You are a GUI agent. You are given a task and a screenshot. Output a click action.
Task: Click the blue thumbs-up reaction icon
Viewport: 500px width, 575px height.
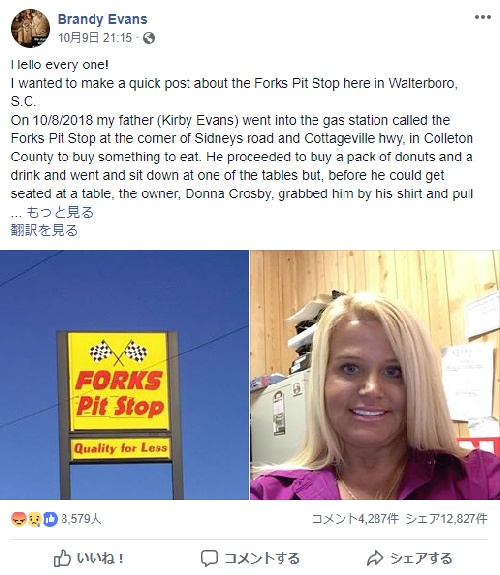coord(51,519)
